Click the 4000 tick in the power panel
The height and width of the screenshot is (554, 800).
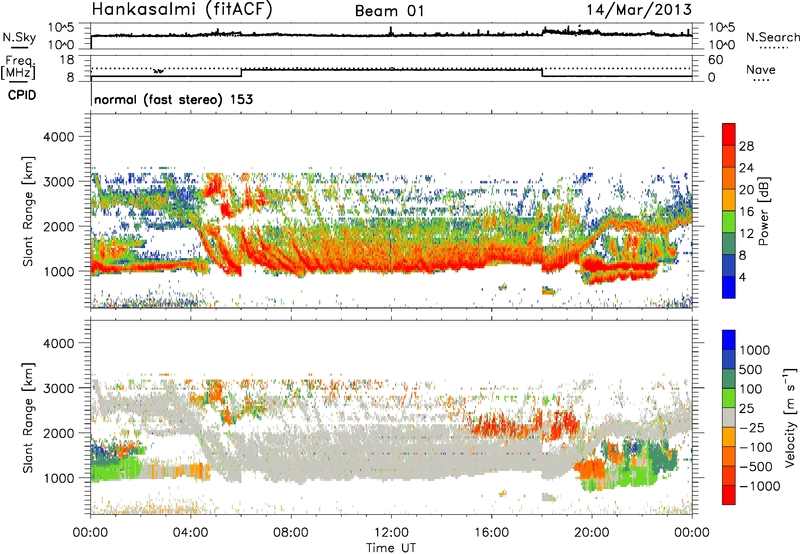[58, 137]
